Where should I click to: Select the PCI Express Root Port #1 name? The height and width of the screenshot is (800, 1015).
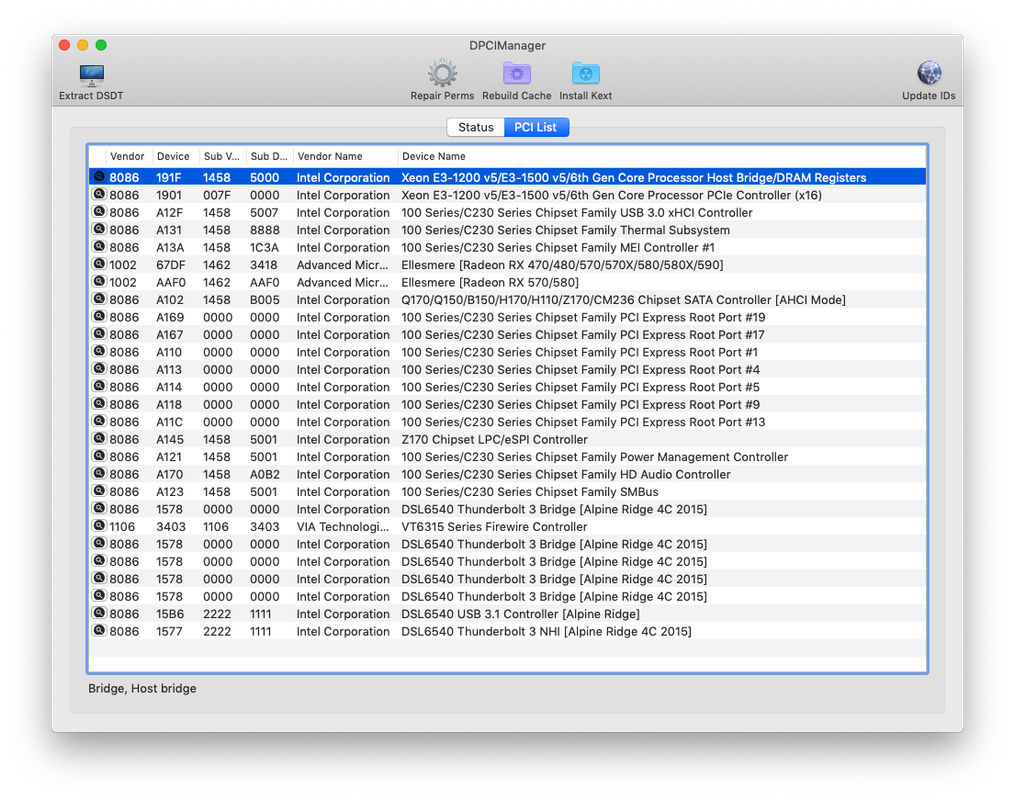point(579,352)
